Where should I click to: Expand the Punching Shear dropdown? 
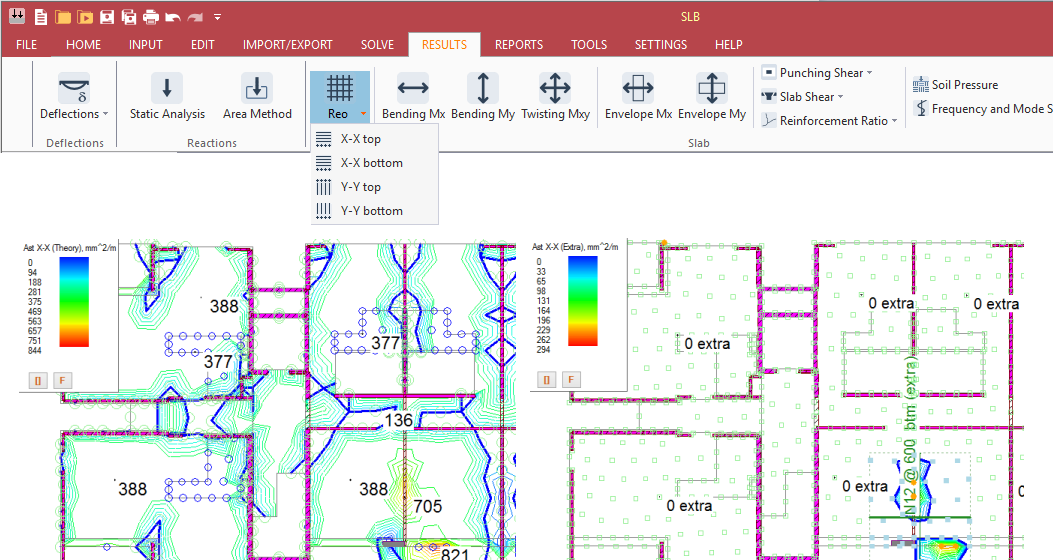point(816,73)
